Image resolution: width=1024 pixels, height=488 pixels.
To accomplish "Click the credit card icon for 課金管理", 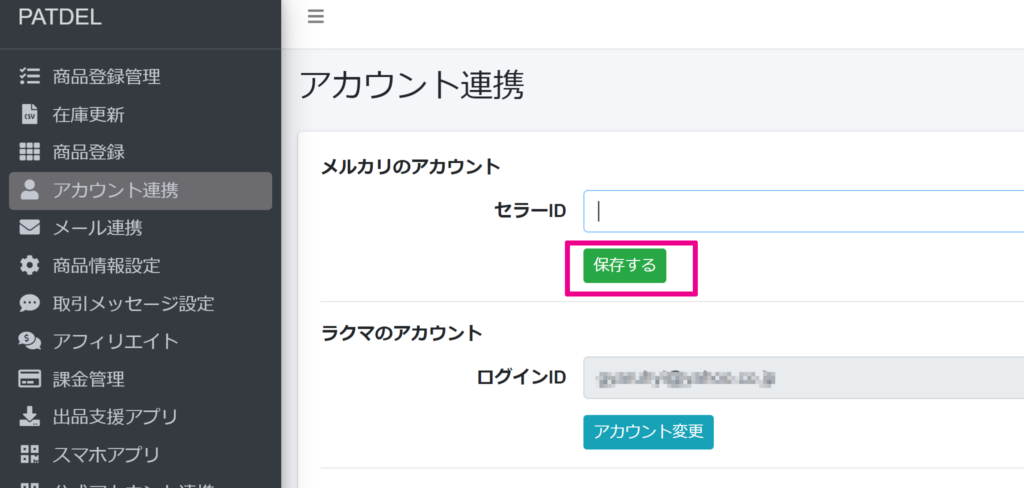I will point(30,380).
